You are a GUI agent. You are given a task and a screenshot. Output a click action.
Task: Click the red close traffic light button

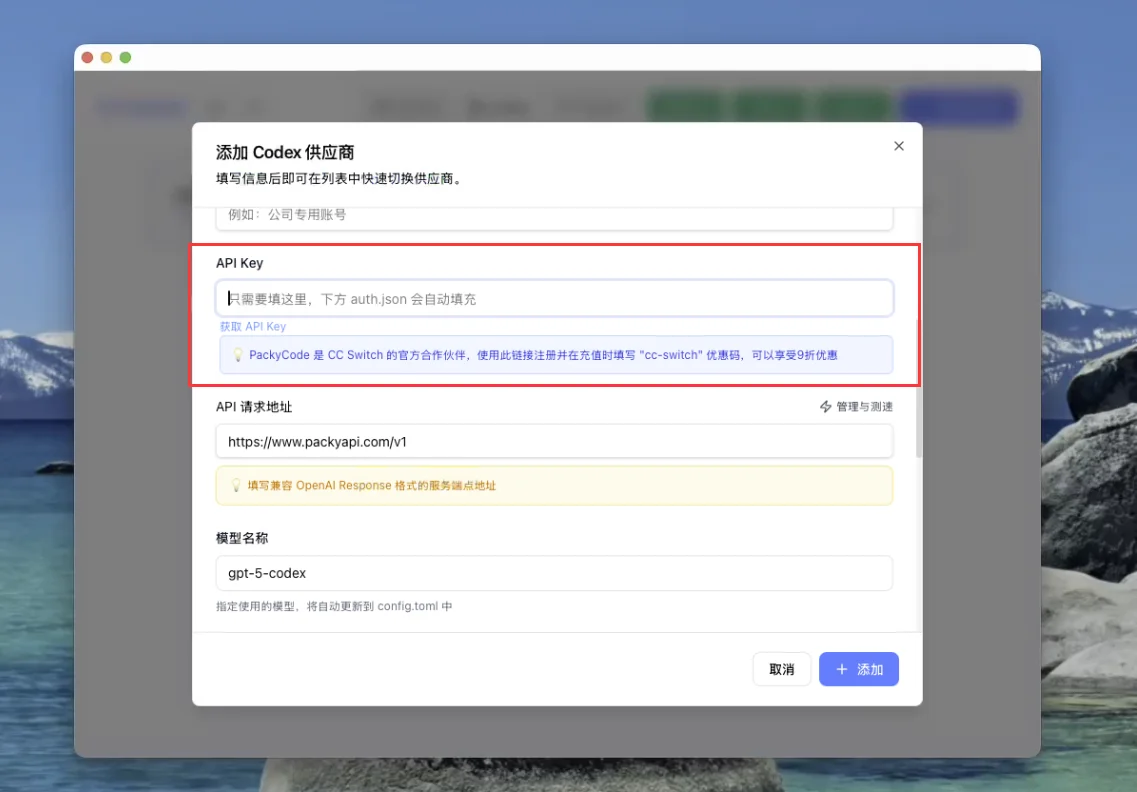[x=88, y=57]
